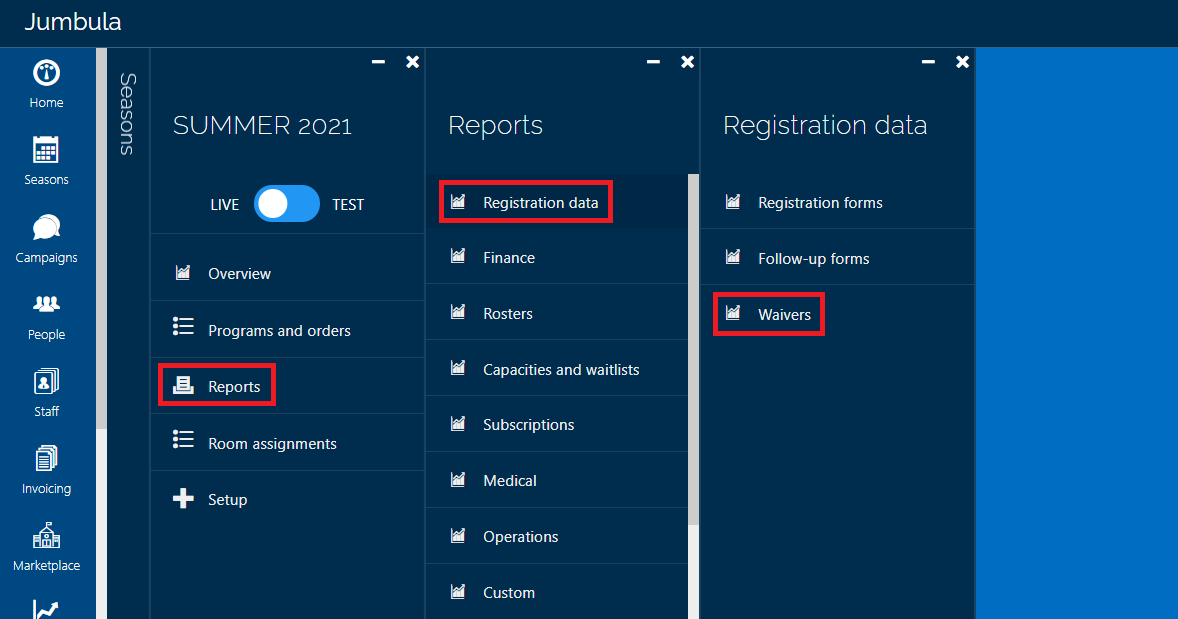
Task: Toggle the LIVE/TEST mode switch
Action: coord(287,204)
